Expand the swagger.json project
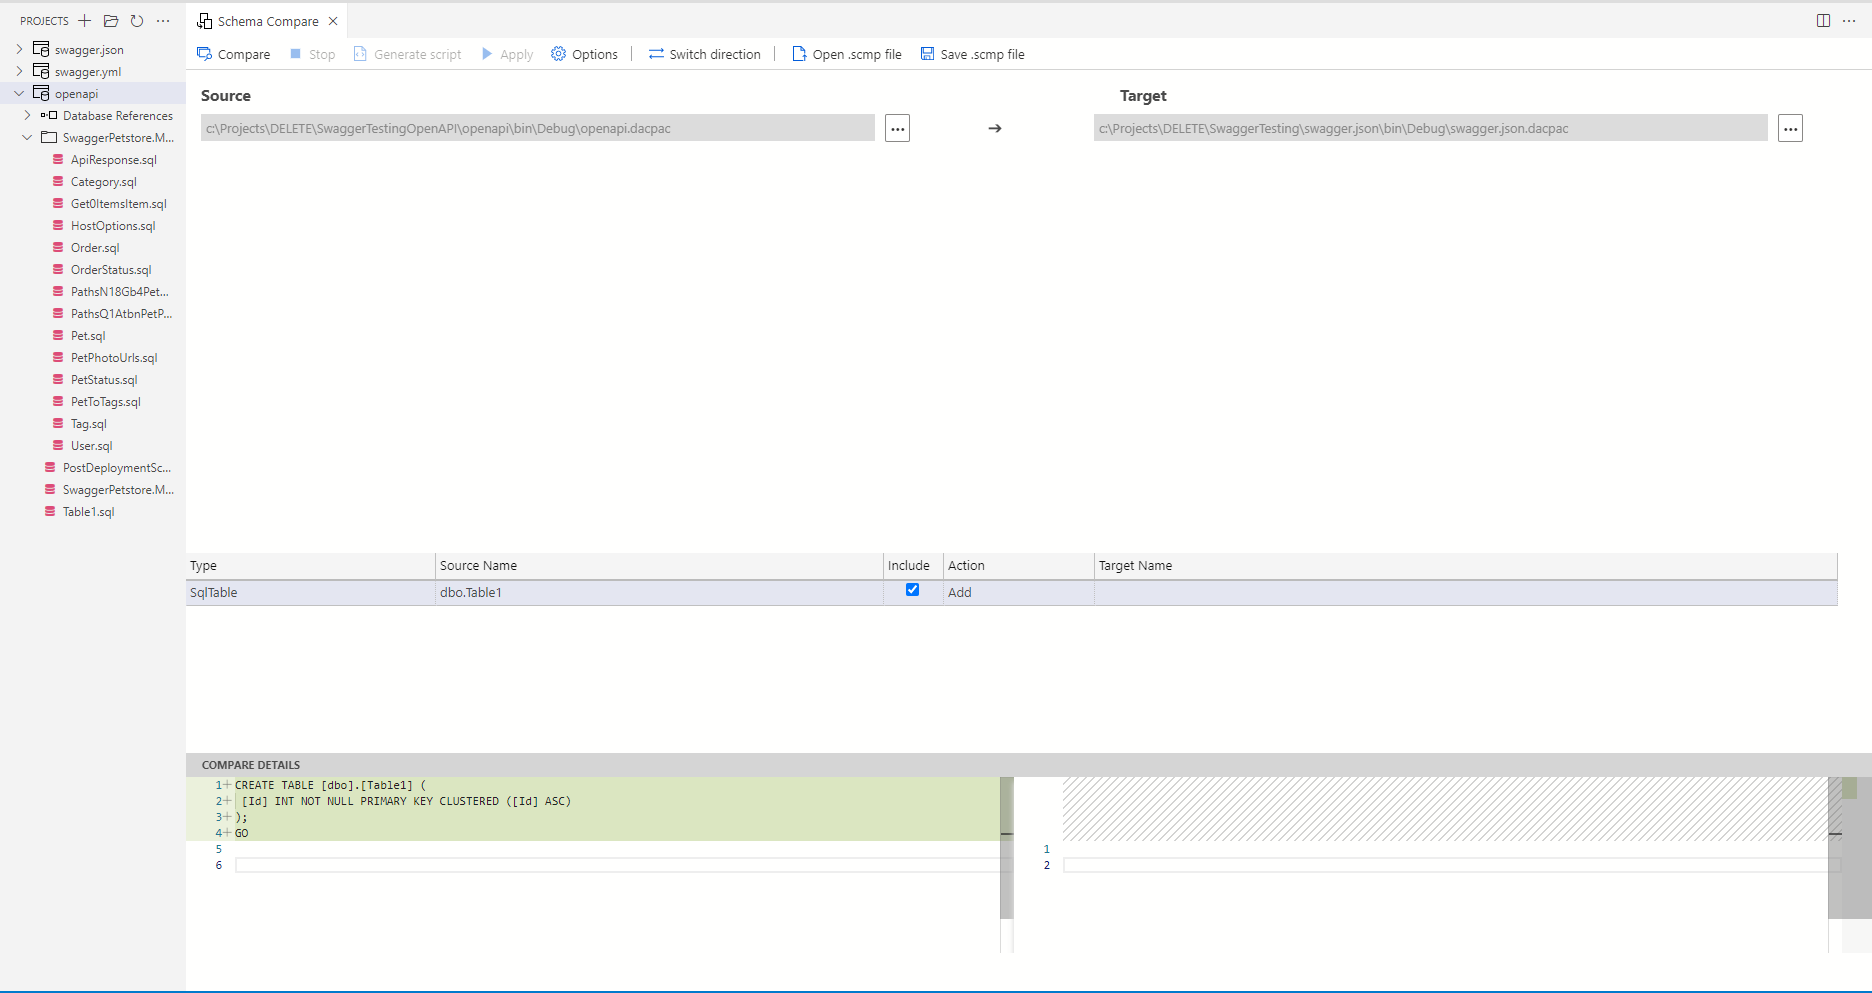 (x=19, y=49)
